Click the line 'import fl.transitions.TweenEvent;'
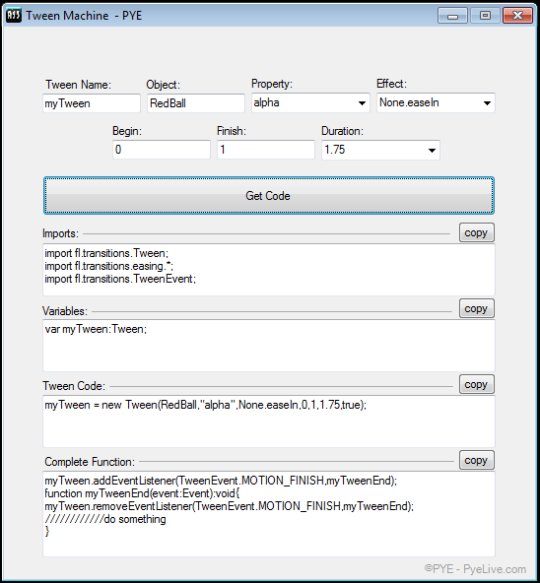540x583 pixels. 120,279
